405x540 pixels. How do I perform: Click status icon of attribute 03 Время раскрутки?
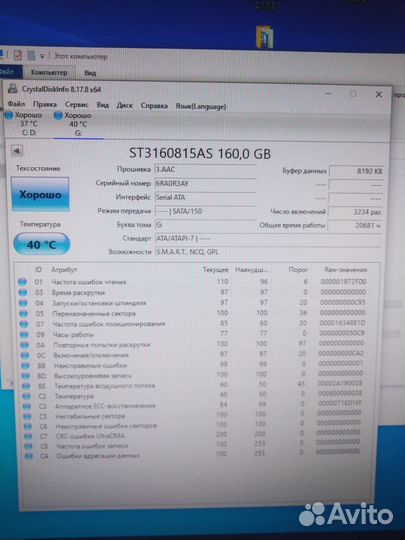point(23,292)
